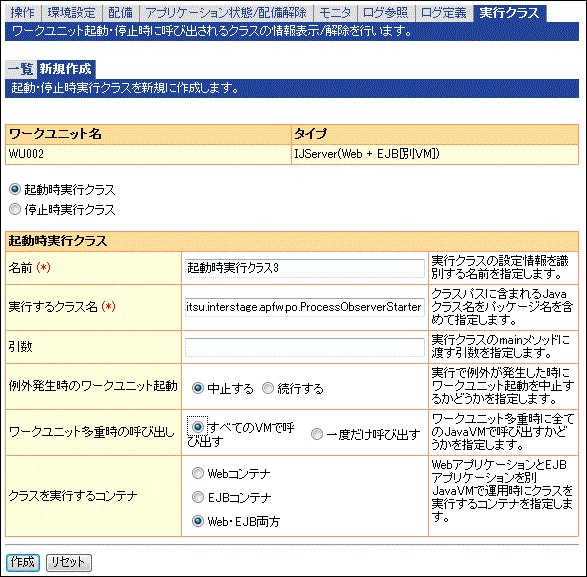Choose the Web・EJB両方 radio button

click(198, 521)
